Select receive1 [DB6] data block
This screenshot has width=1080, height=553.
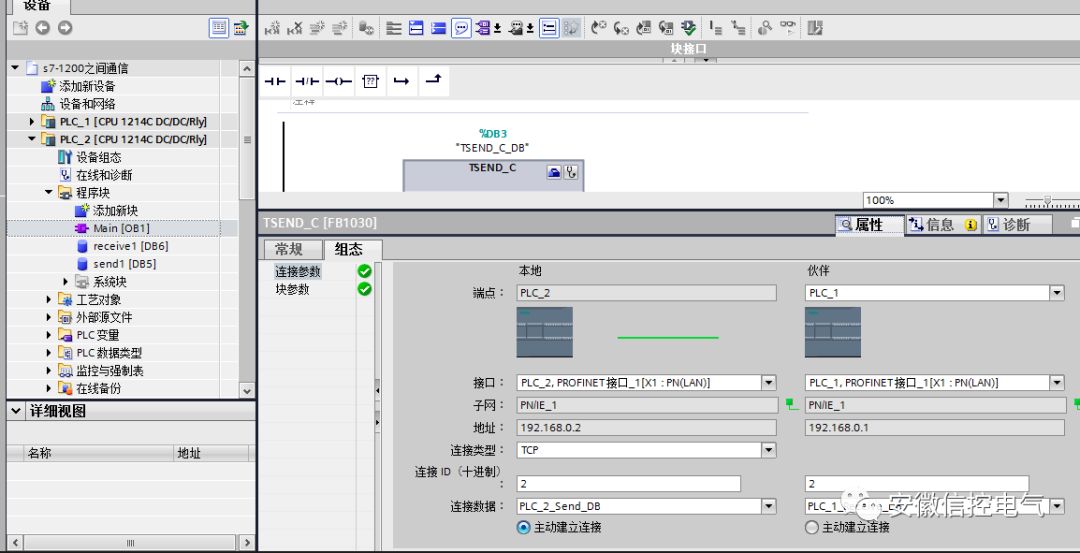pos(131,246)
